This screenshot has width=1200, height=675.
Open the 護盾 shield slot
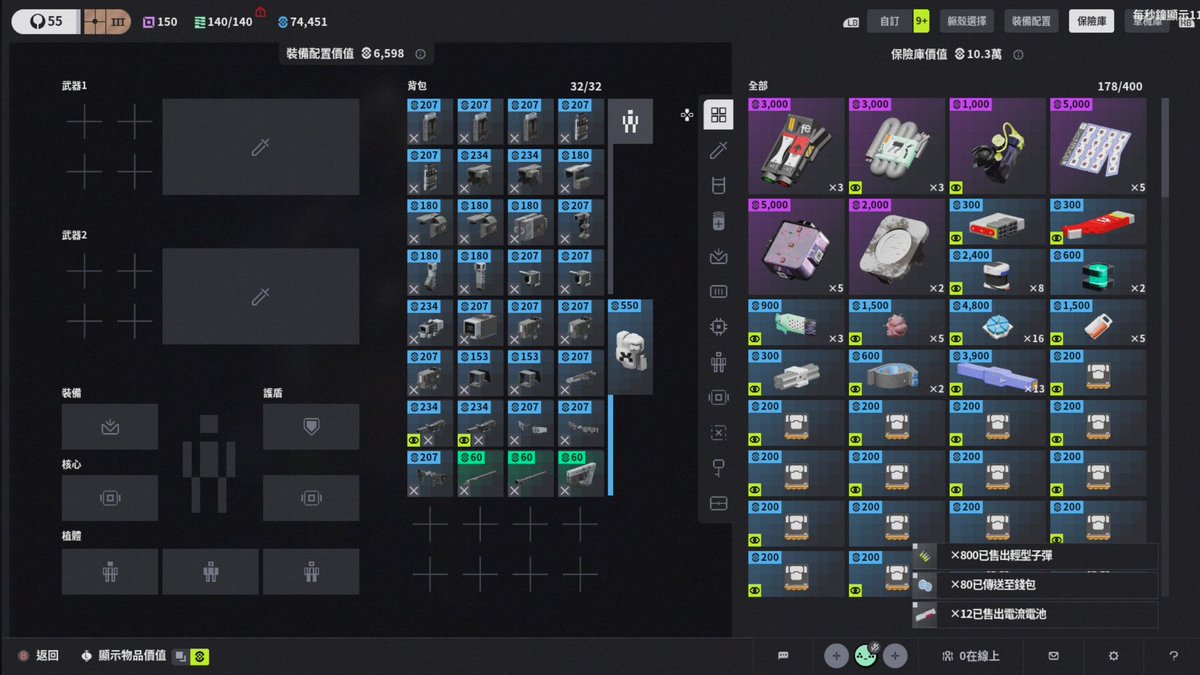[x=311, y=427]
